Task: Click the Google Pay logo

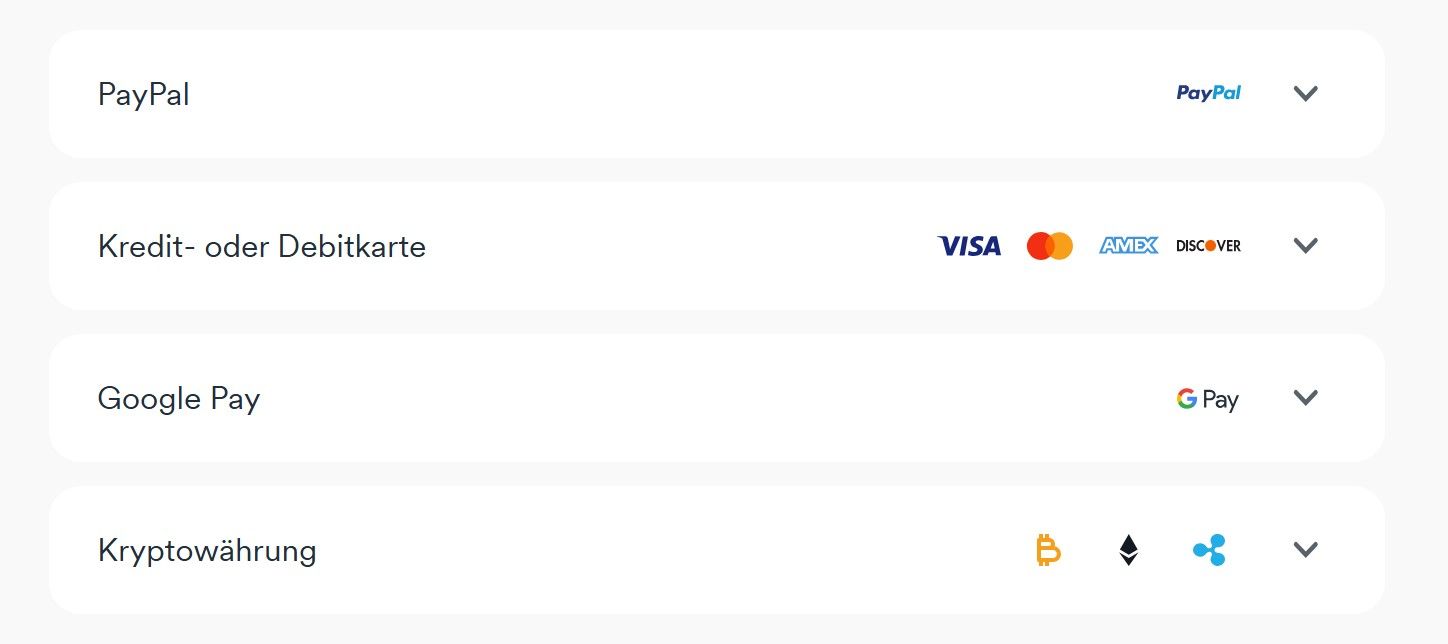Action: (1208, 399)
